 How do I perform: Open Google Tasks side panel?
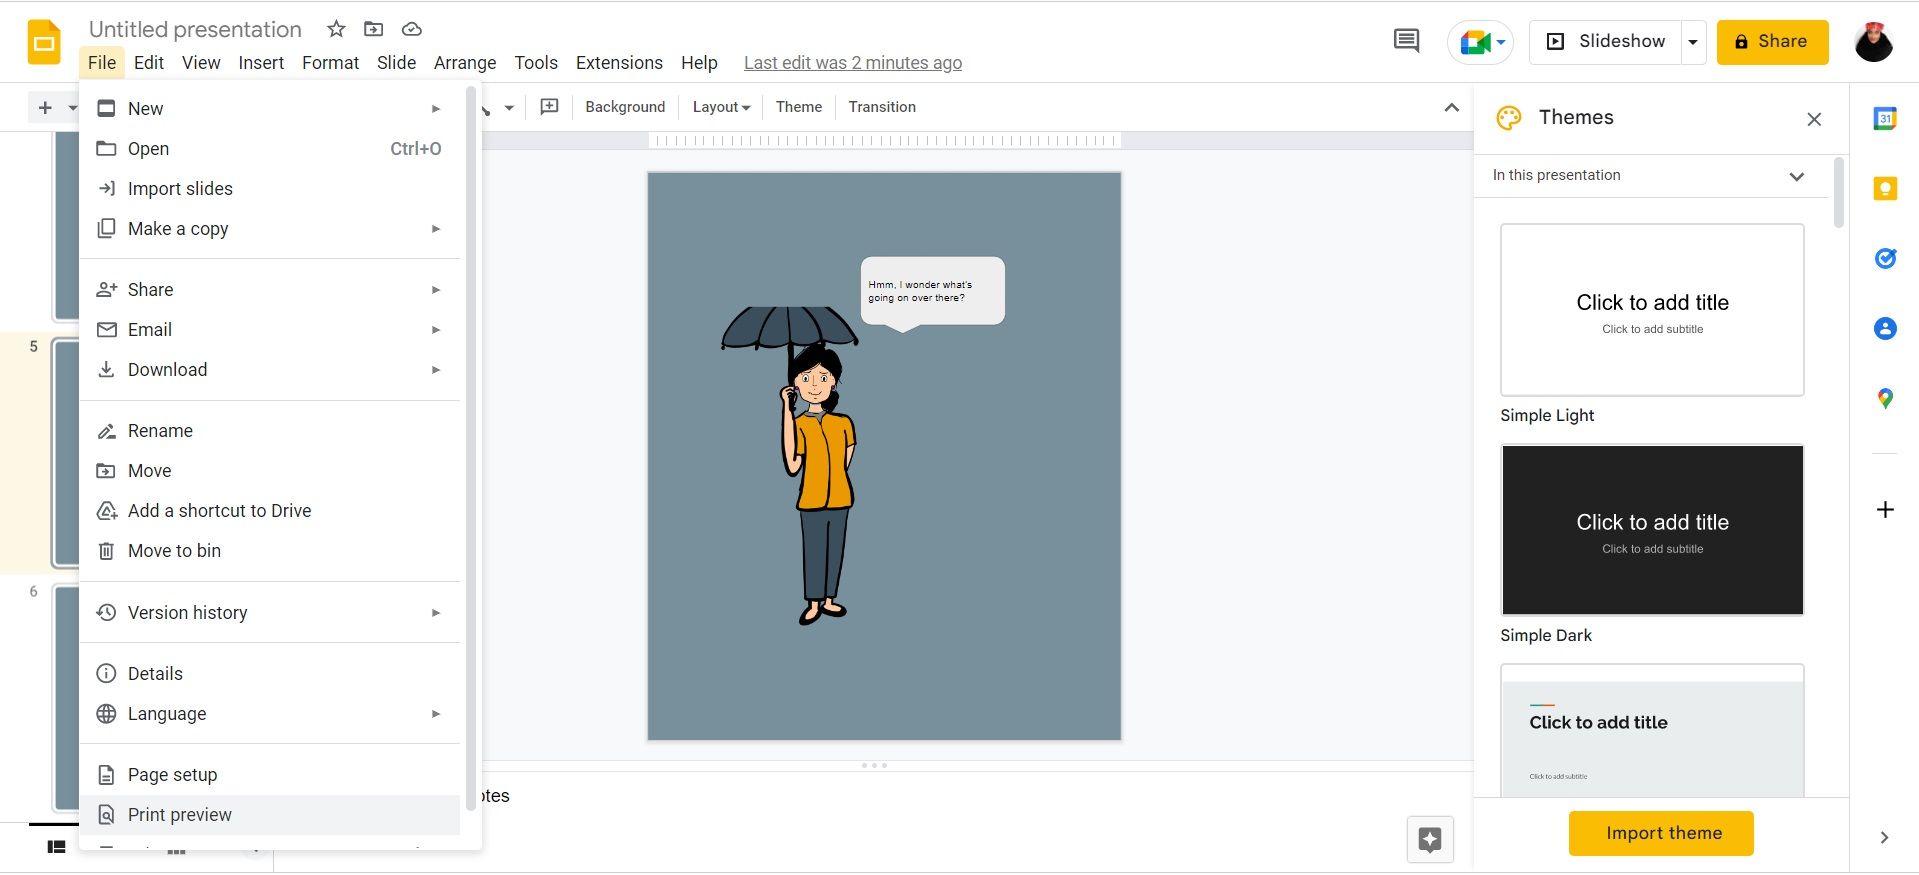pos(1885,258)
